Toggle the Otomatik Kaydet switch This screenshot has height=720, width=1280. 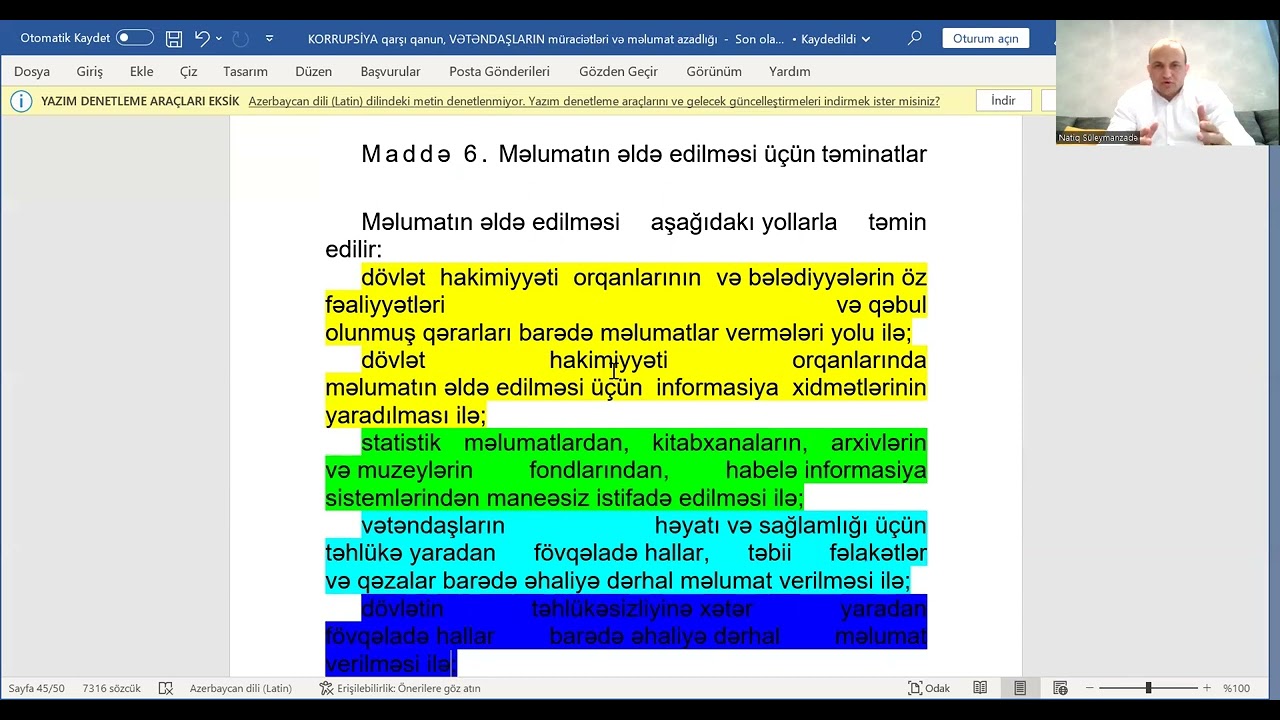pyautogui.click(x=135, y=38)
